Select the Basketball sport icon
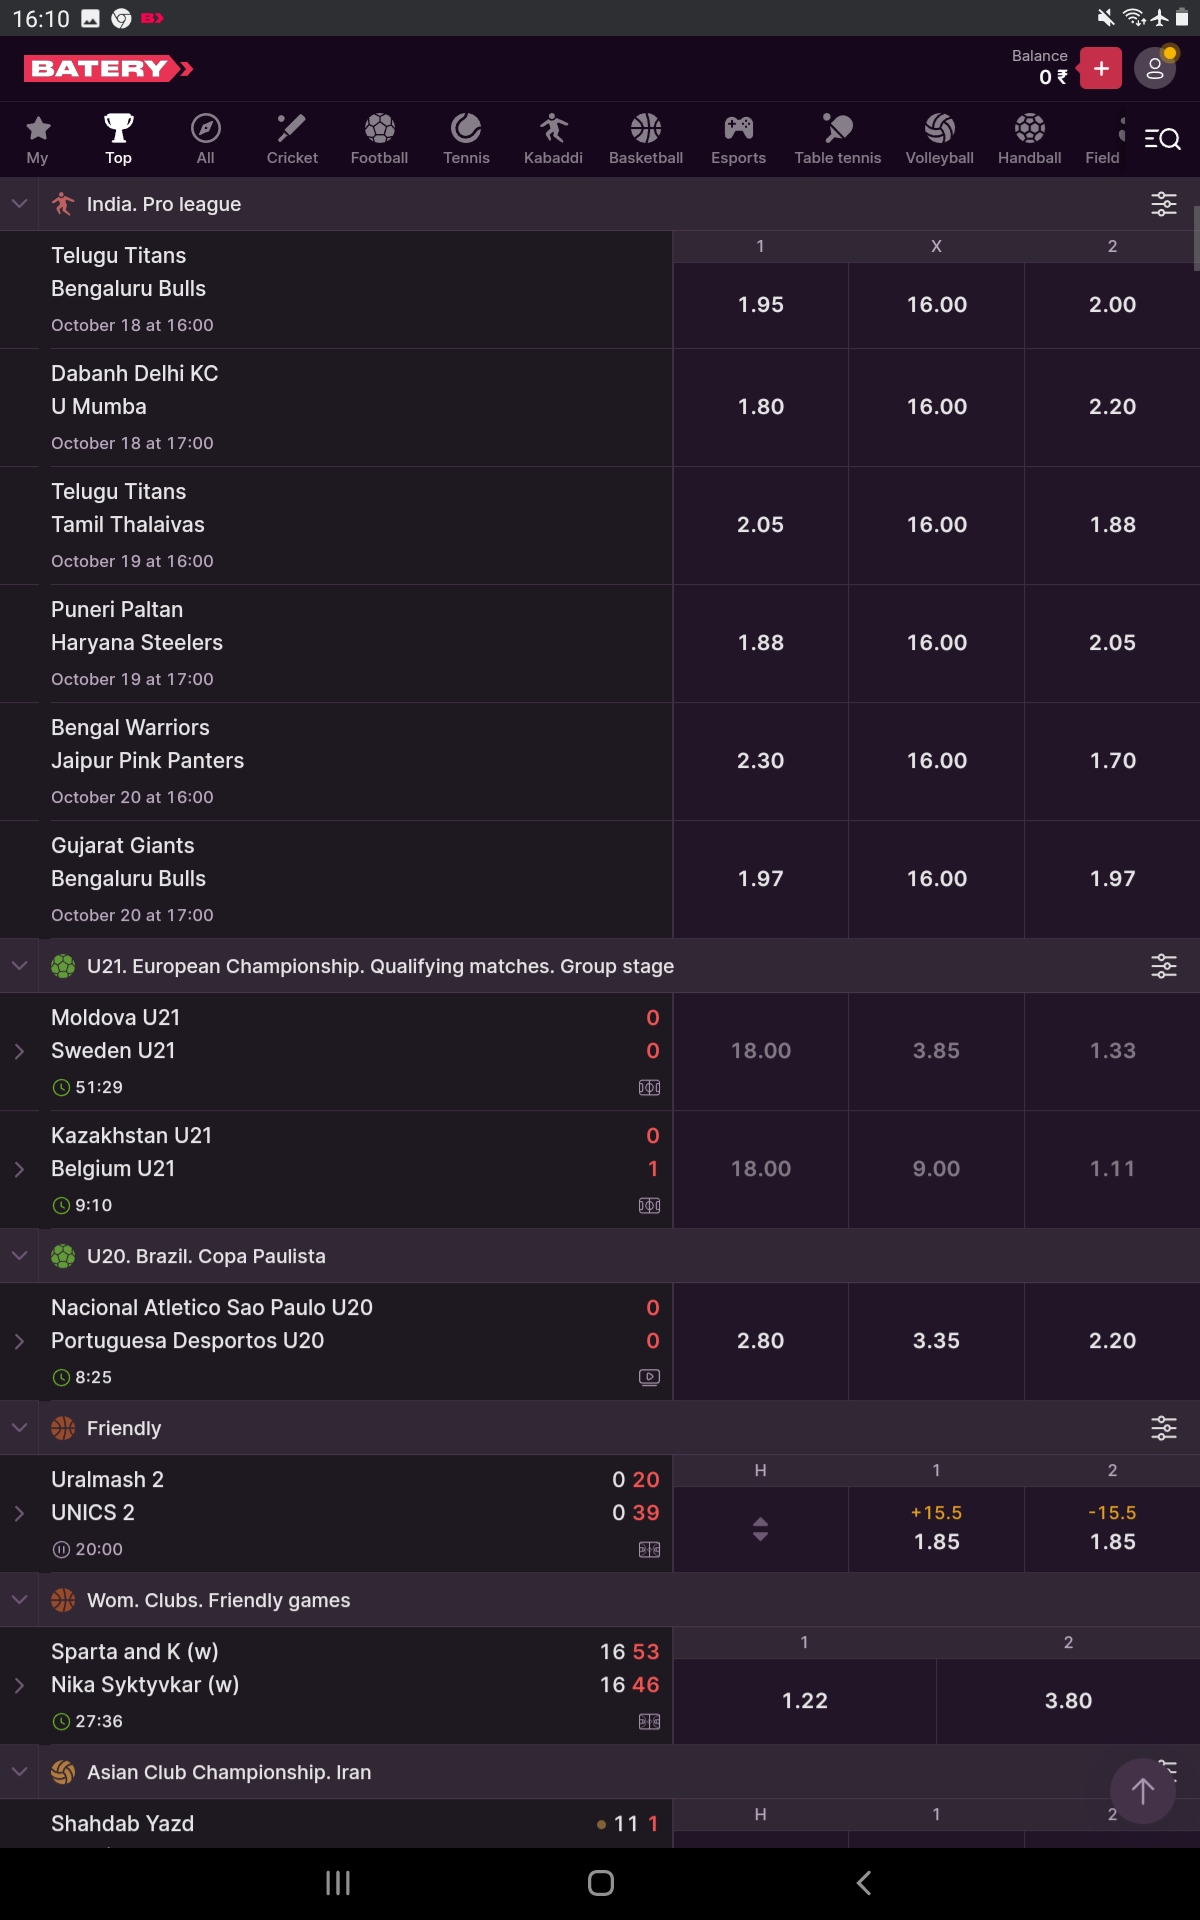 pyautogui.click(x=645, y=138)
